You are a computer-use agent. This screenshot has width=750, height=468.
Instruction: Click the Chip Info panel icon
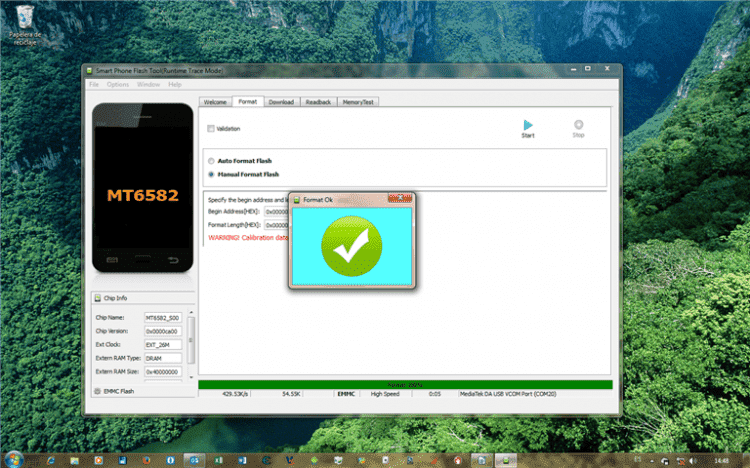(98, 298)
